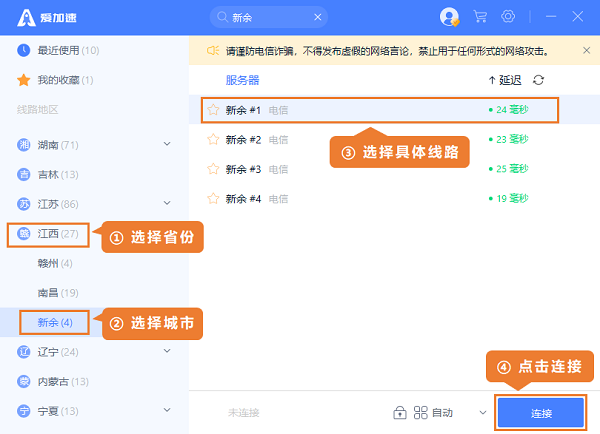600x434 pixels.
Task: Select the 江西 province
Action: coord(58,233)
